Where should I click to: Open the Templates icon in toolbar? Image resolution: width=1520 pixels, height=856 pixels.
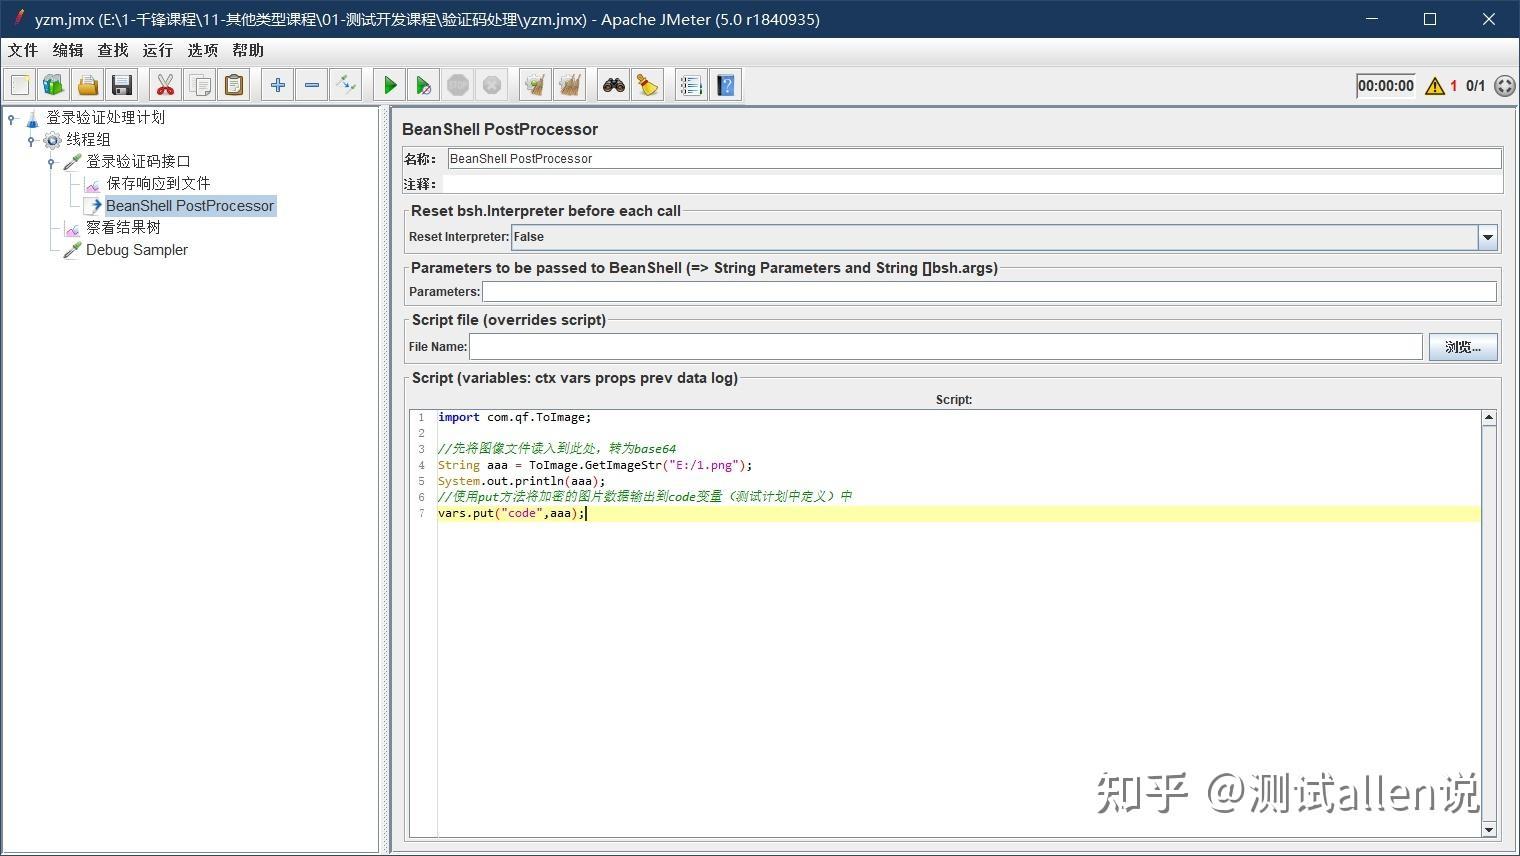54,85
